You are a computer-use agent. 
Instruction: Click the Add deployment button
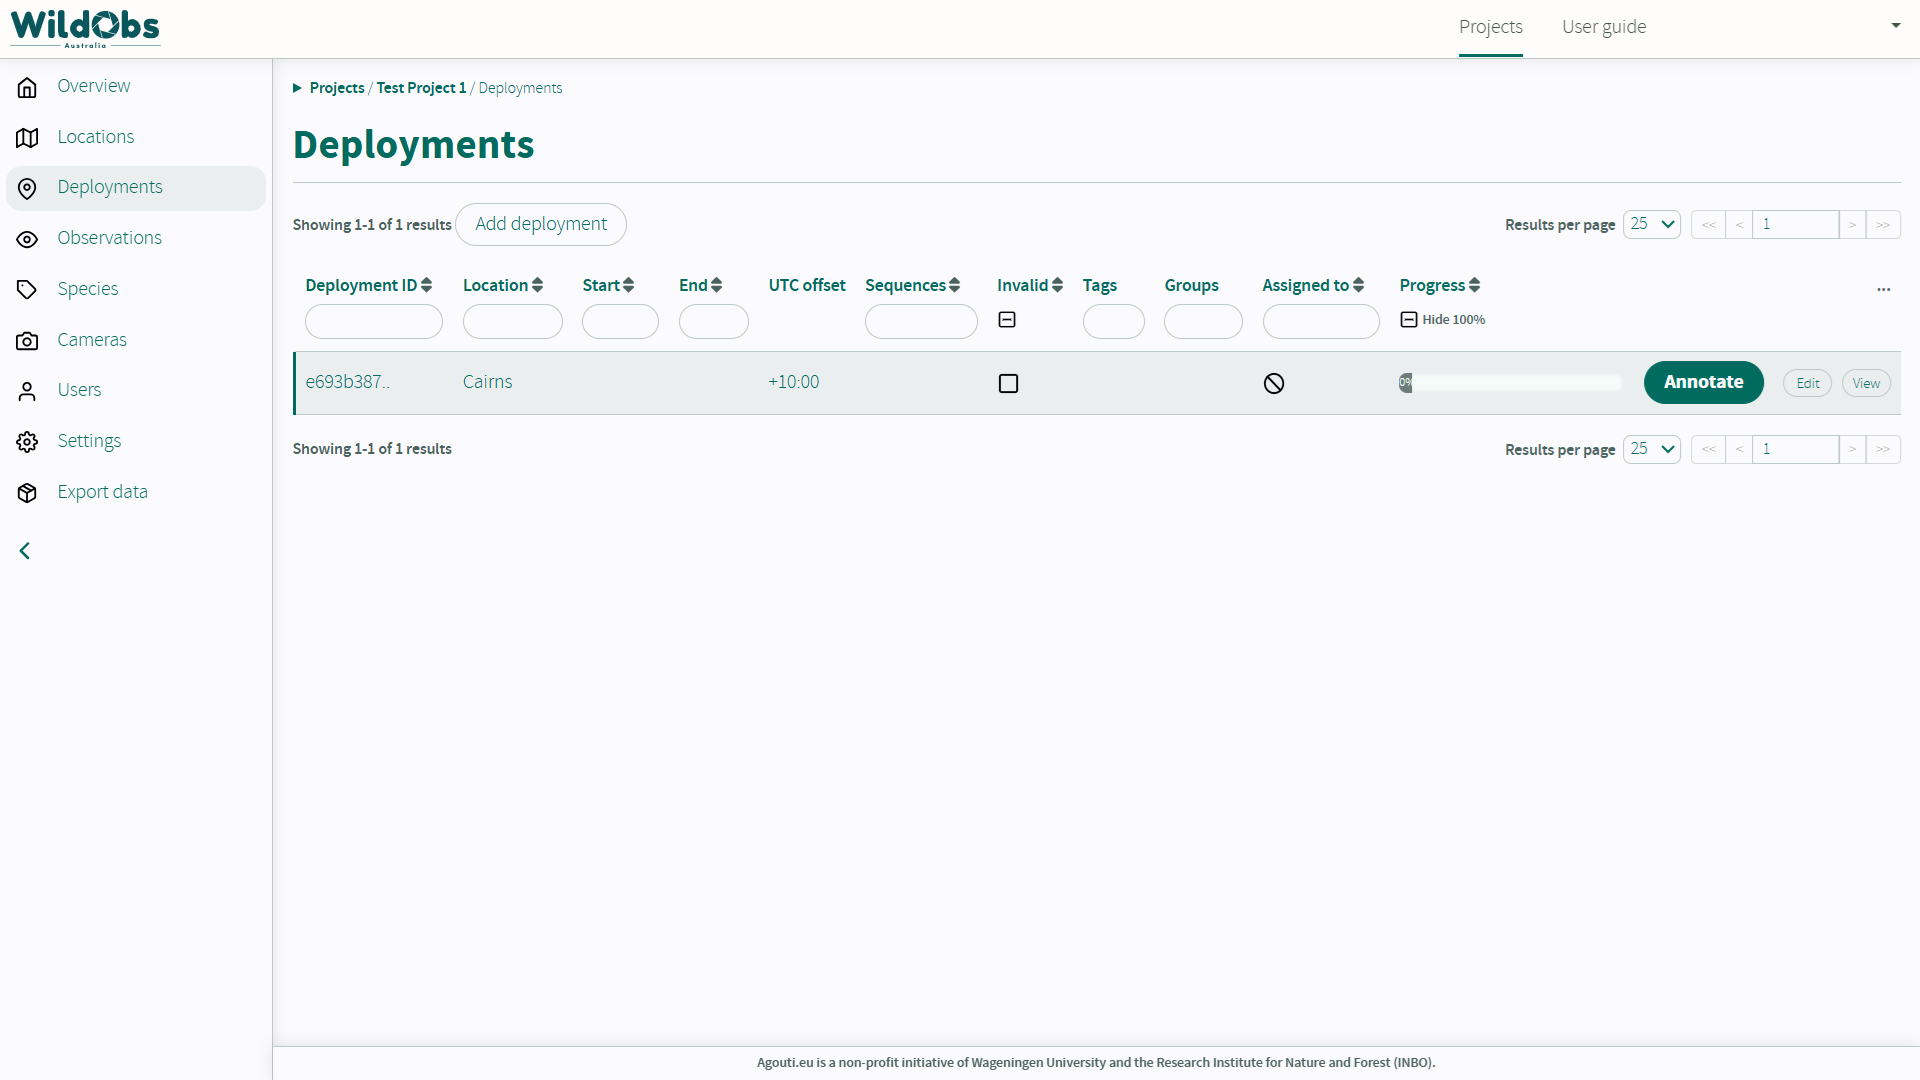point(540,224)
